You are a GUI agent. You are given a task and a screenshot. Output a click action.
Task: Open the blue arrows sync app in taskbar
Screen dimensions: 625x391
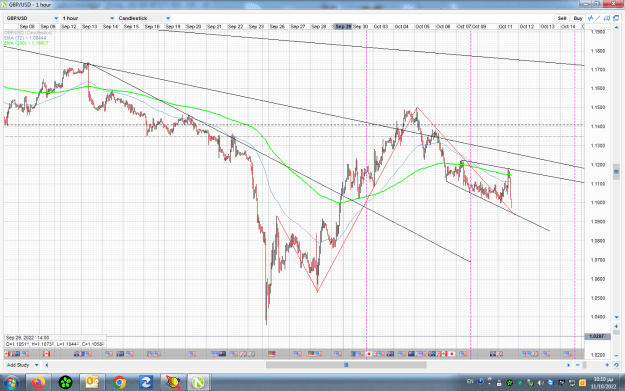click(146, 383)
